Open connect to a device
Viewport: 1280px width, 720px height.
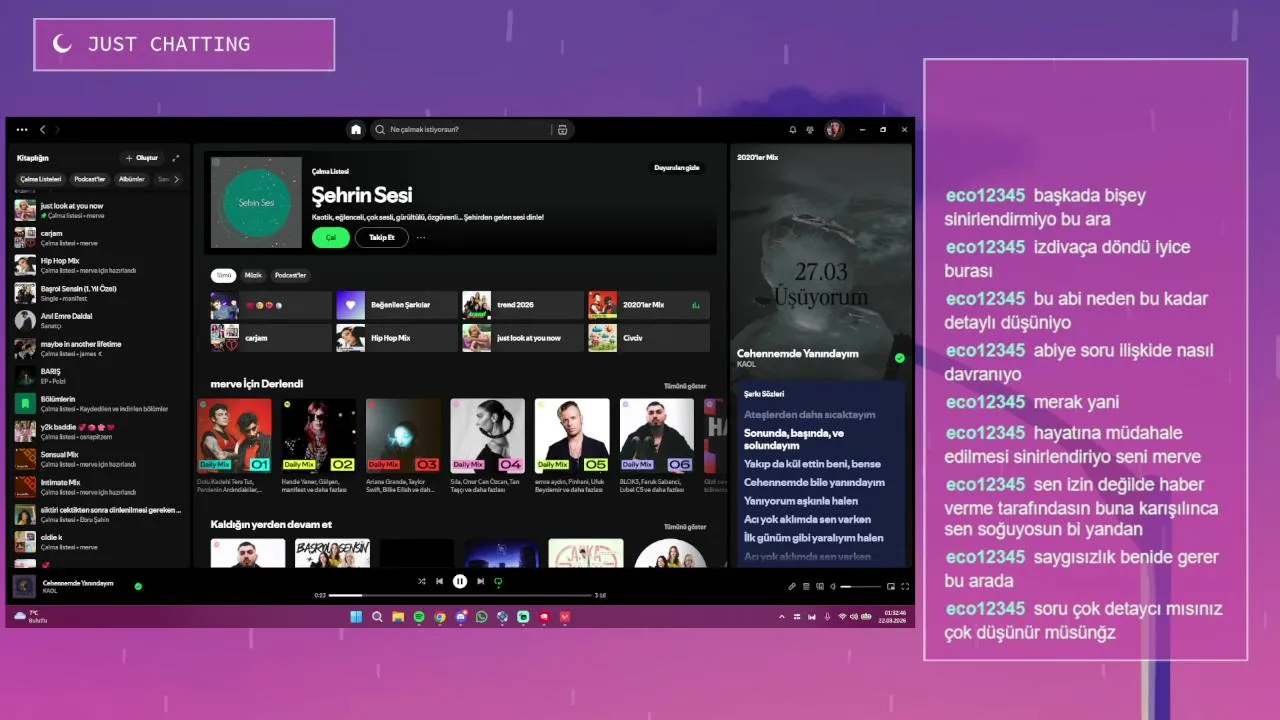pos(820,586)
